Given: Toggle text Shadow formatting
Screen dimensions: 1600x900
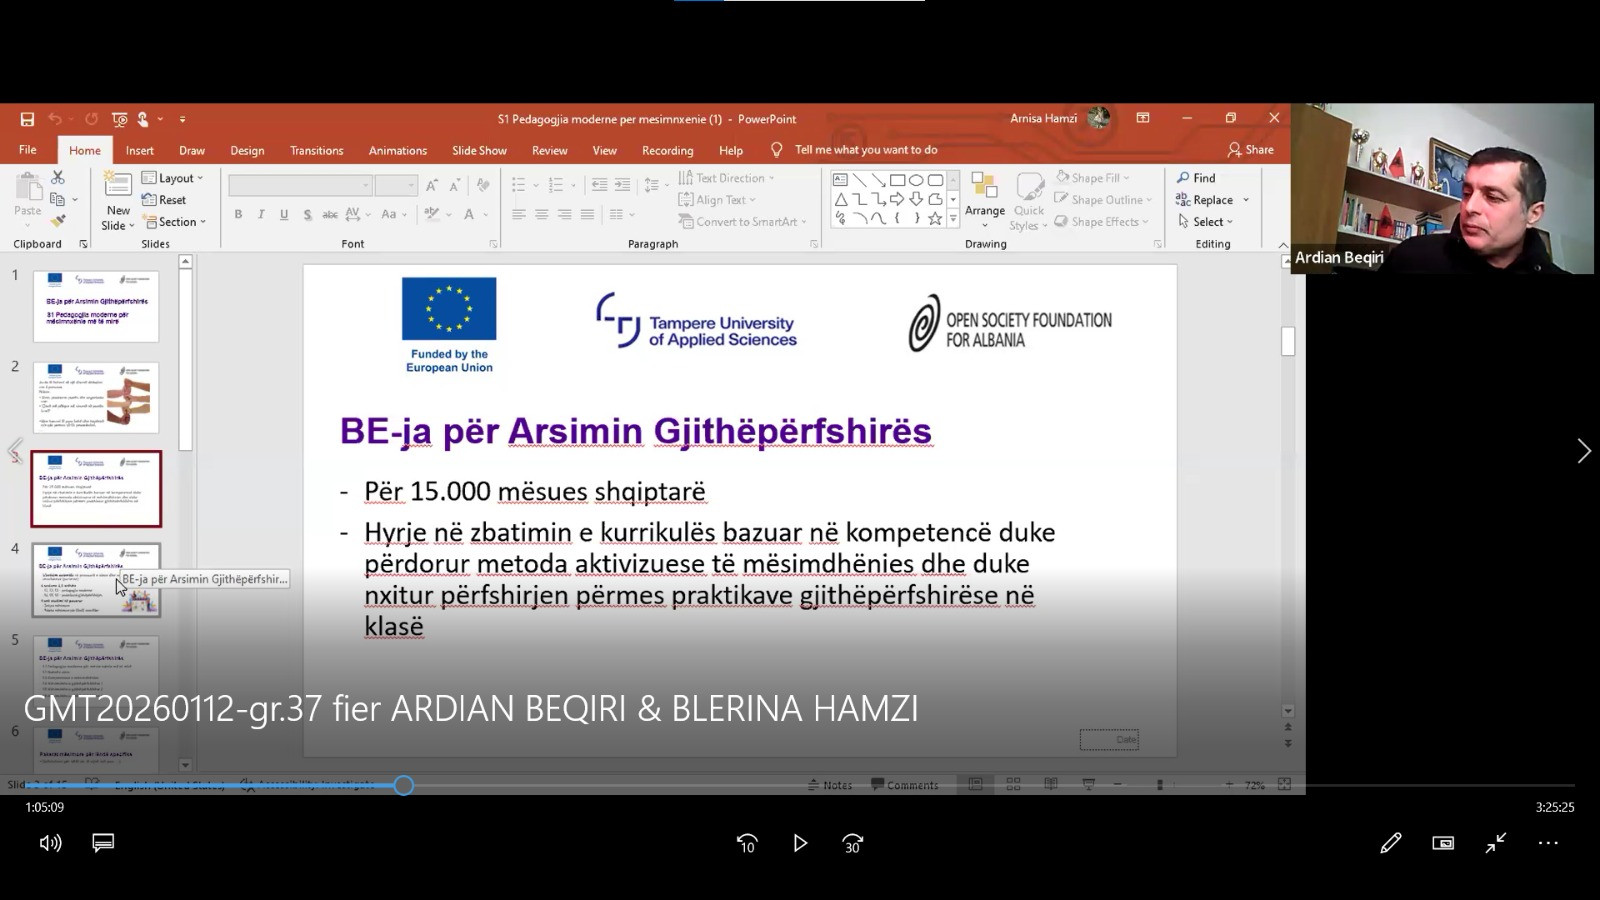Looking at the screenshot, I should [307, 214].
